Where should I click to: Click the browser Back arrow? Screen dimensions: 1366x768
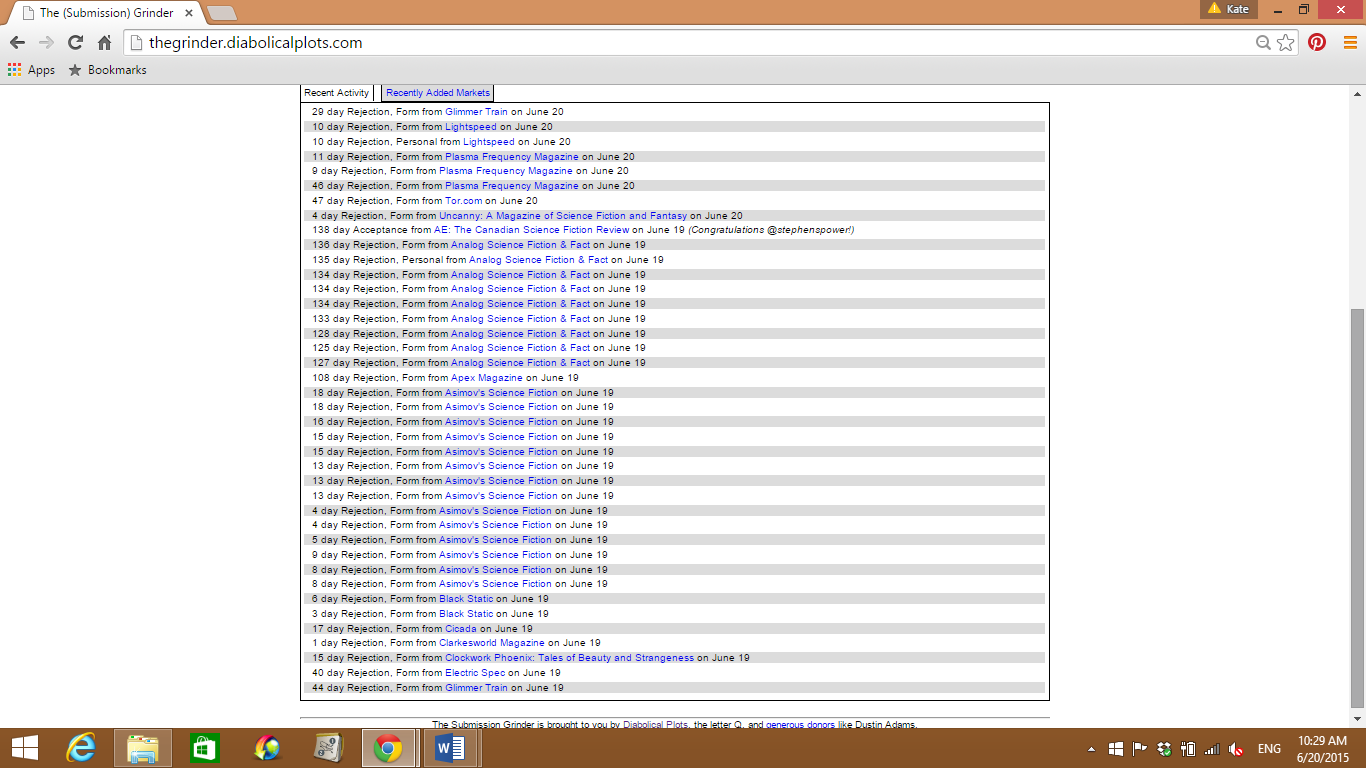17,43
